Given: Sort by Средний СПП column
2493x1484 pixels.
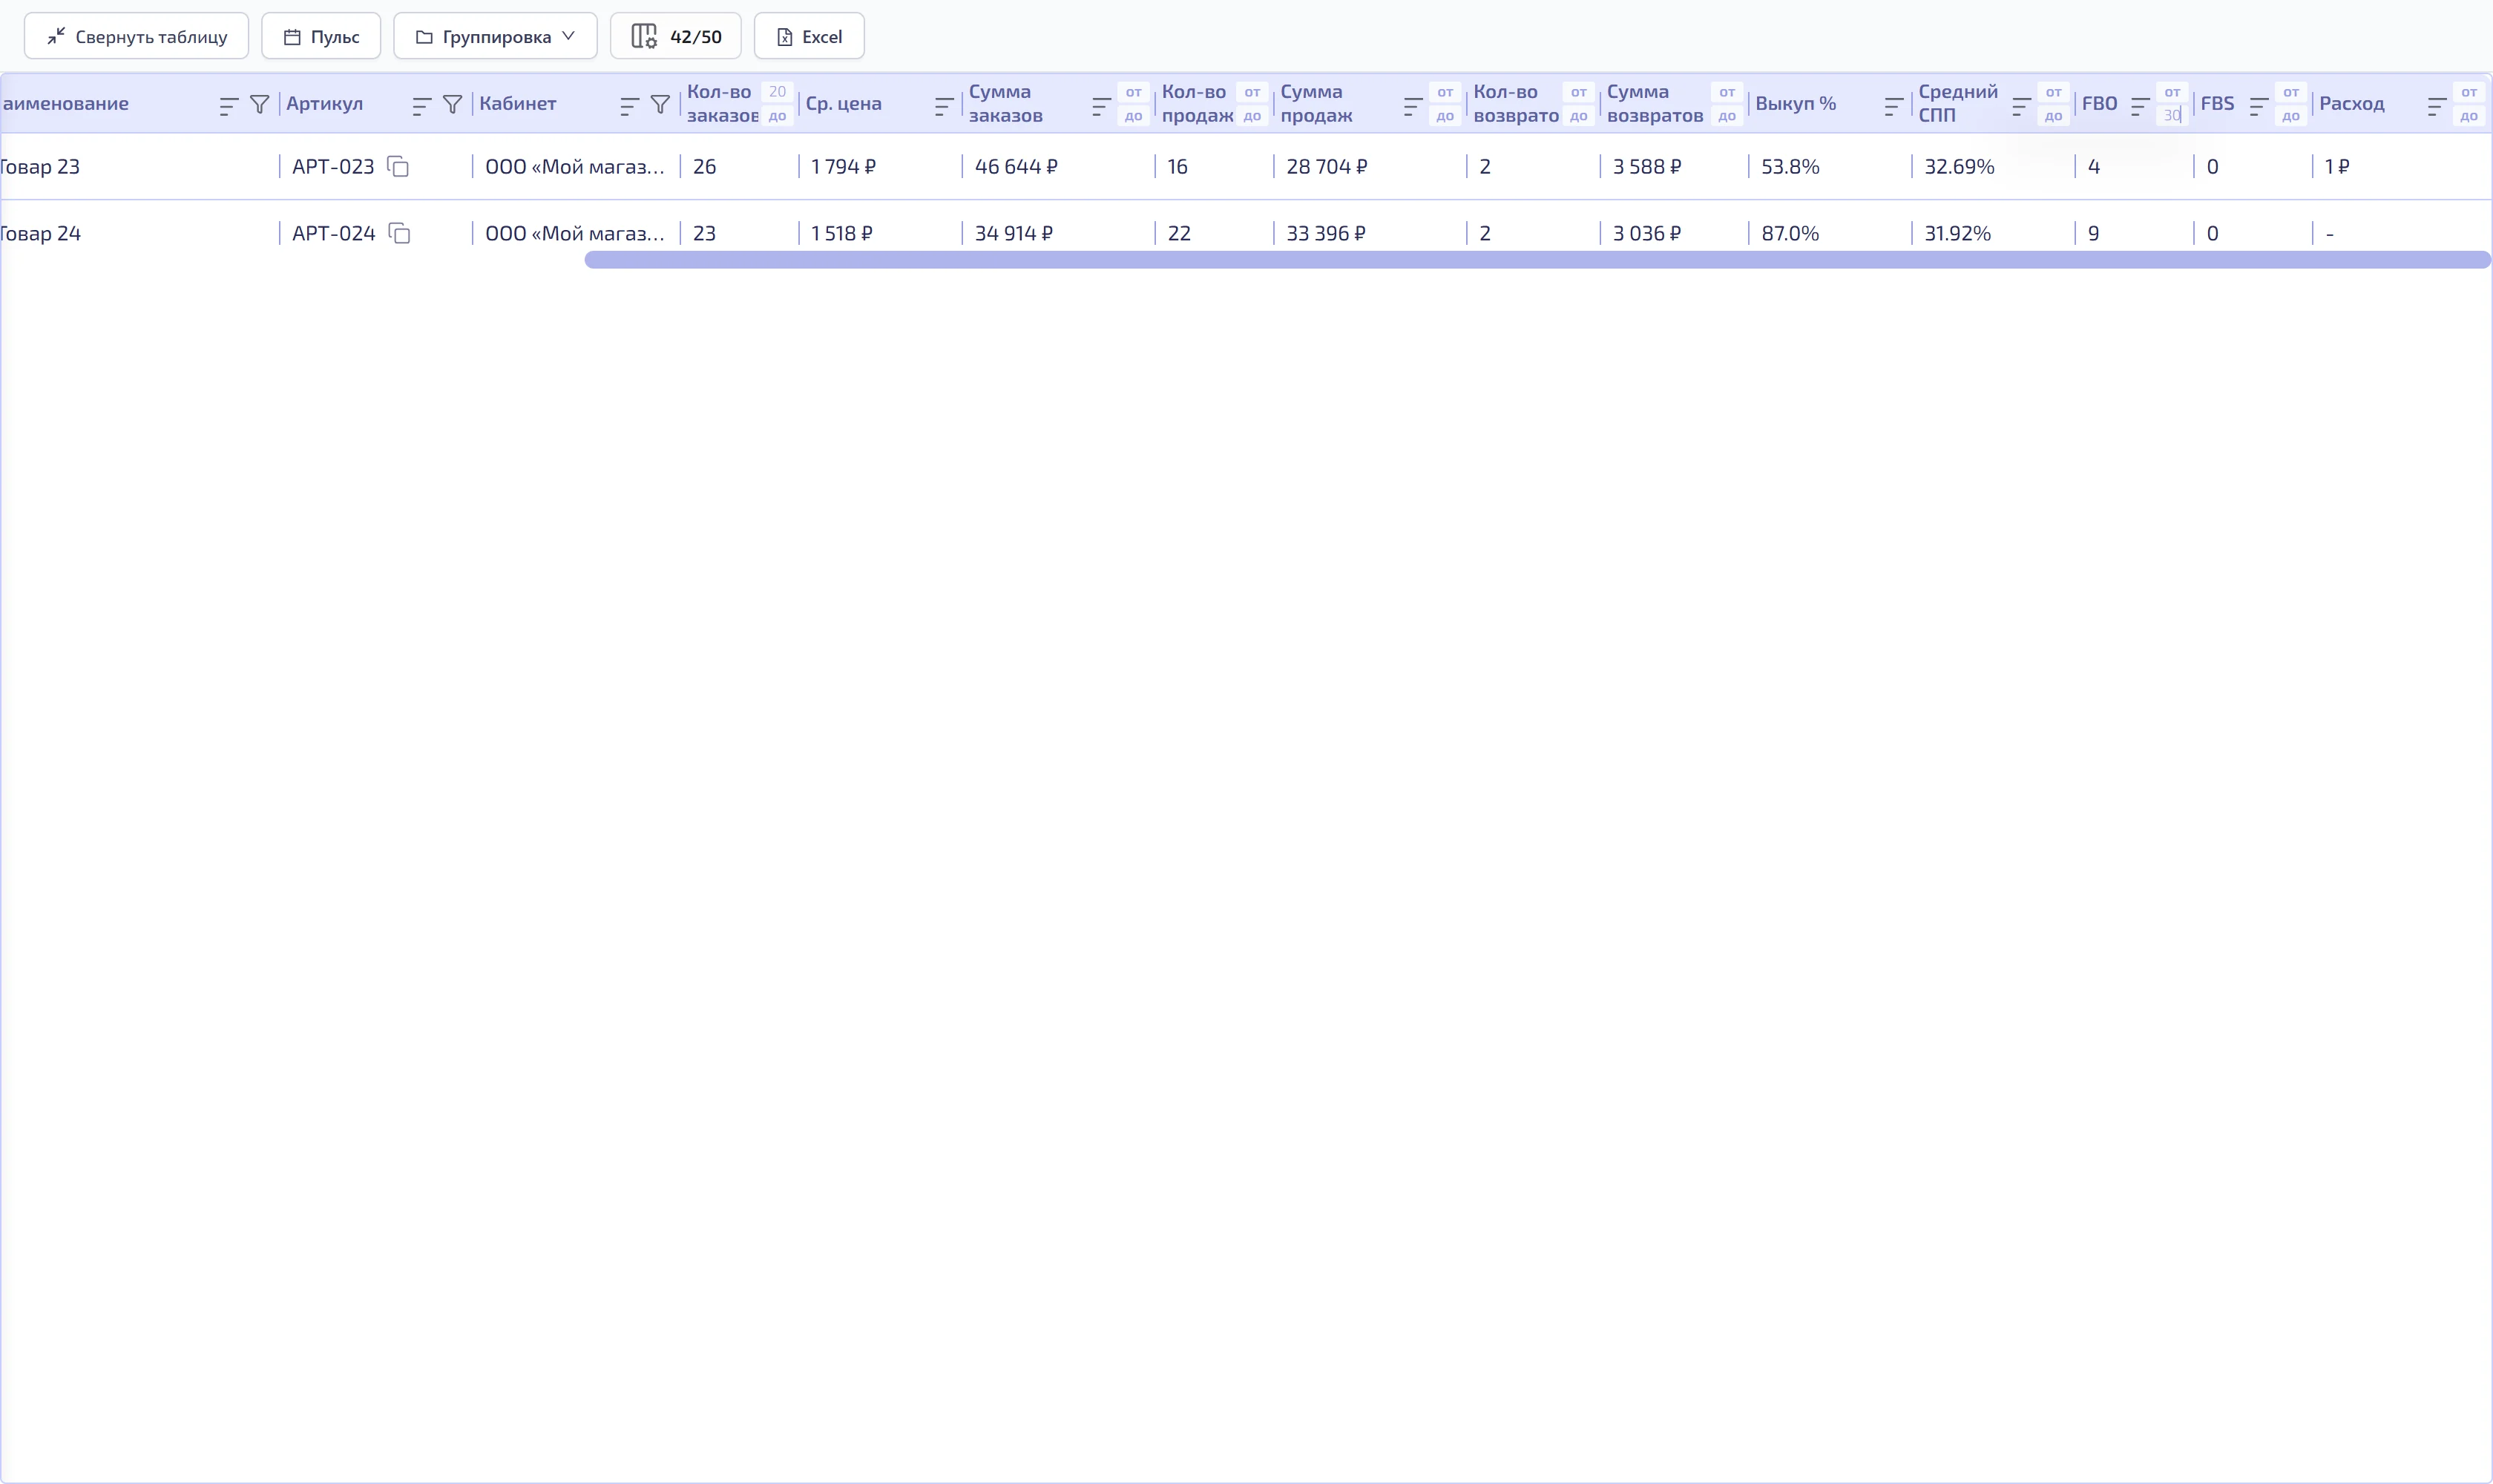Looking at the screenshot, I should pyautogui.click(x=2021, y=105).
